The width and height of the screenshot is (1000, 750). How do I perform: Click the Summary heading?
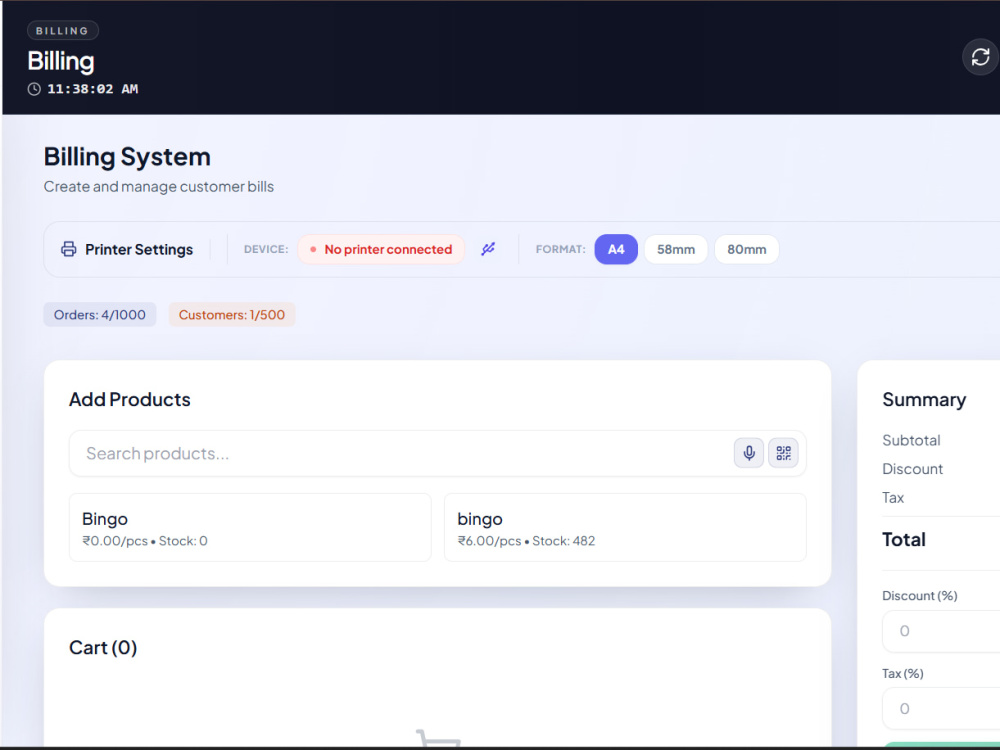point(924,400)
